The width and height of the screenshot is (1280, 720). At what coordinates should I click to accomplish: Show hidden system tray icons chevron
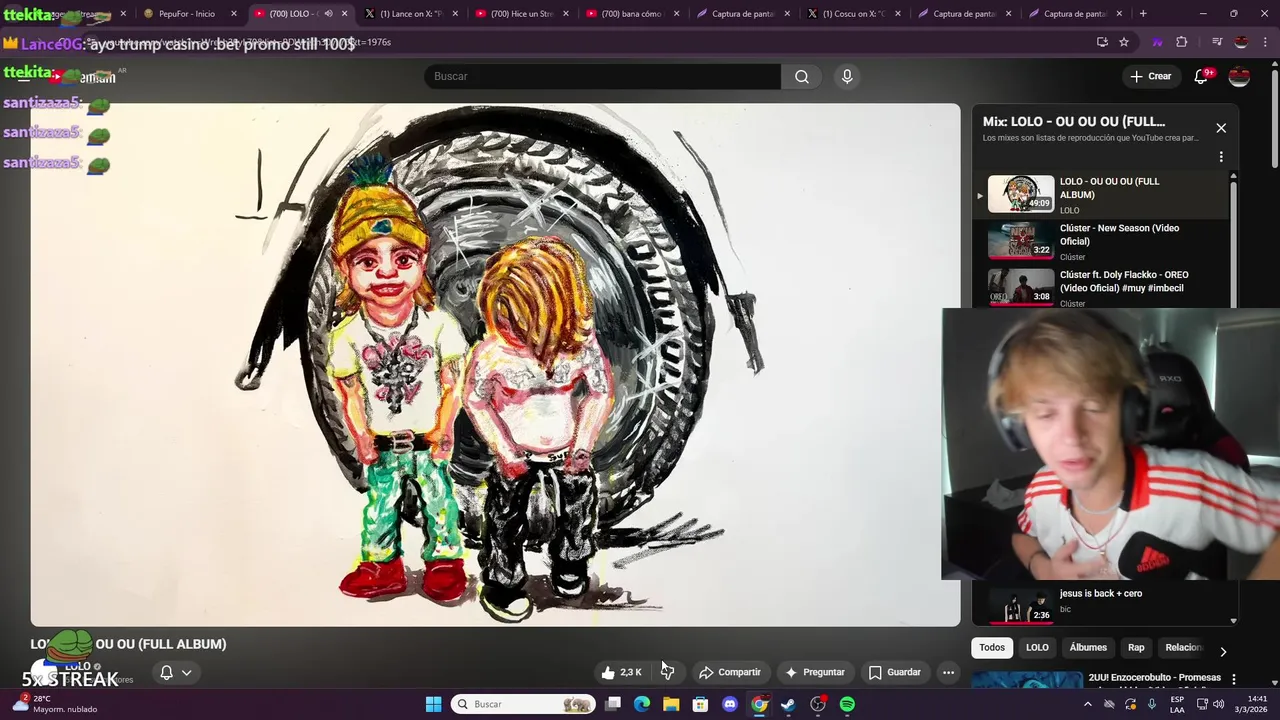[x=1088, y=704]
